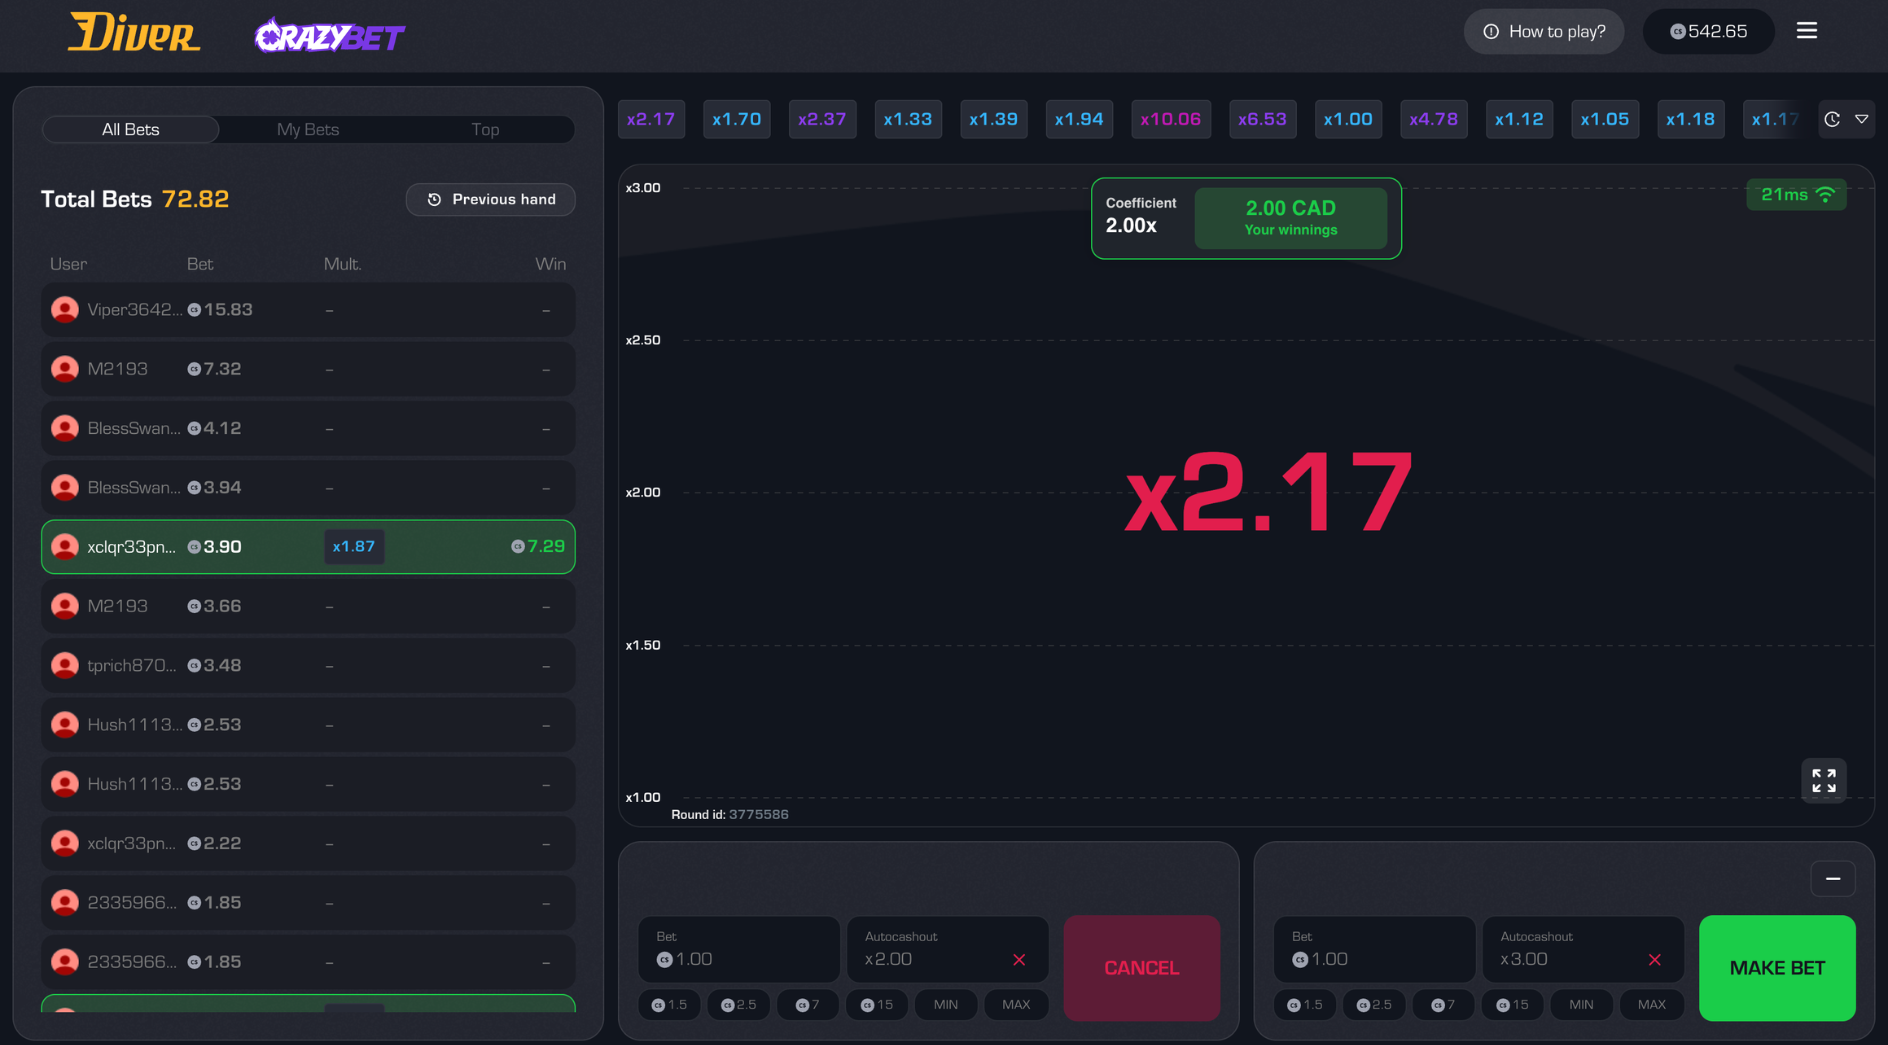
Task: Clear the x3.00 autocashout value
Action: [x=1655, y=960]
